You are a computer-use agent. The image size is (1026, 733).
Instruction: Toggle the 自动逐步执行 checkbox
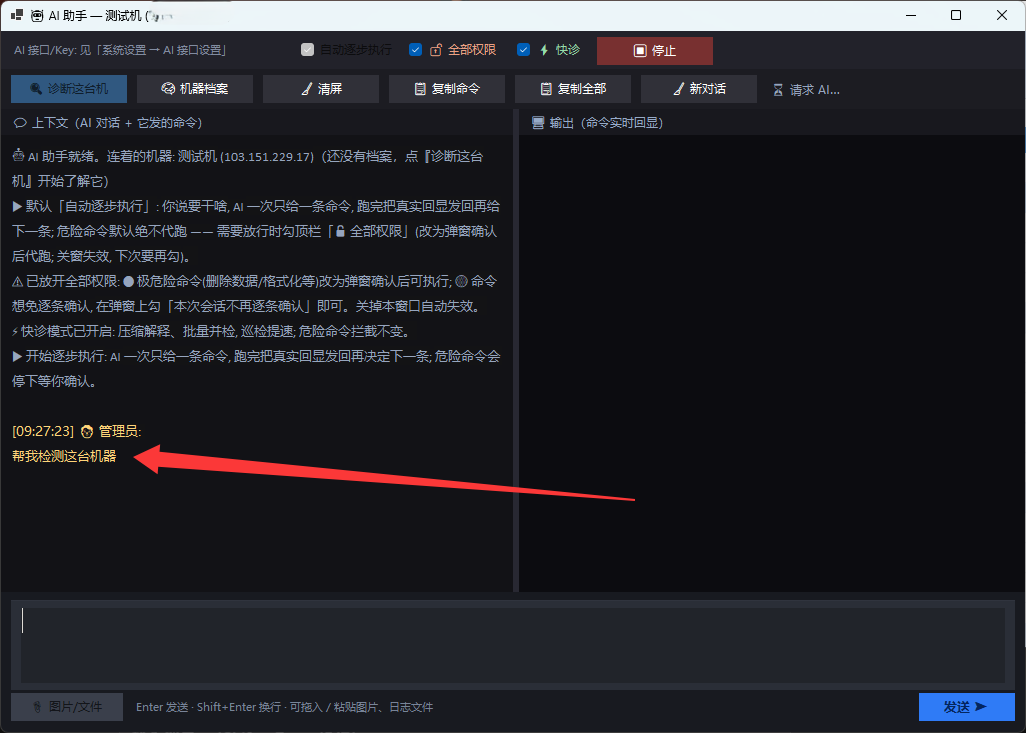[308, 50]
